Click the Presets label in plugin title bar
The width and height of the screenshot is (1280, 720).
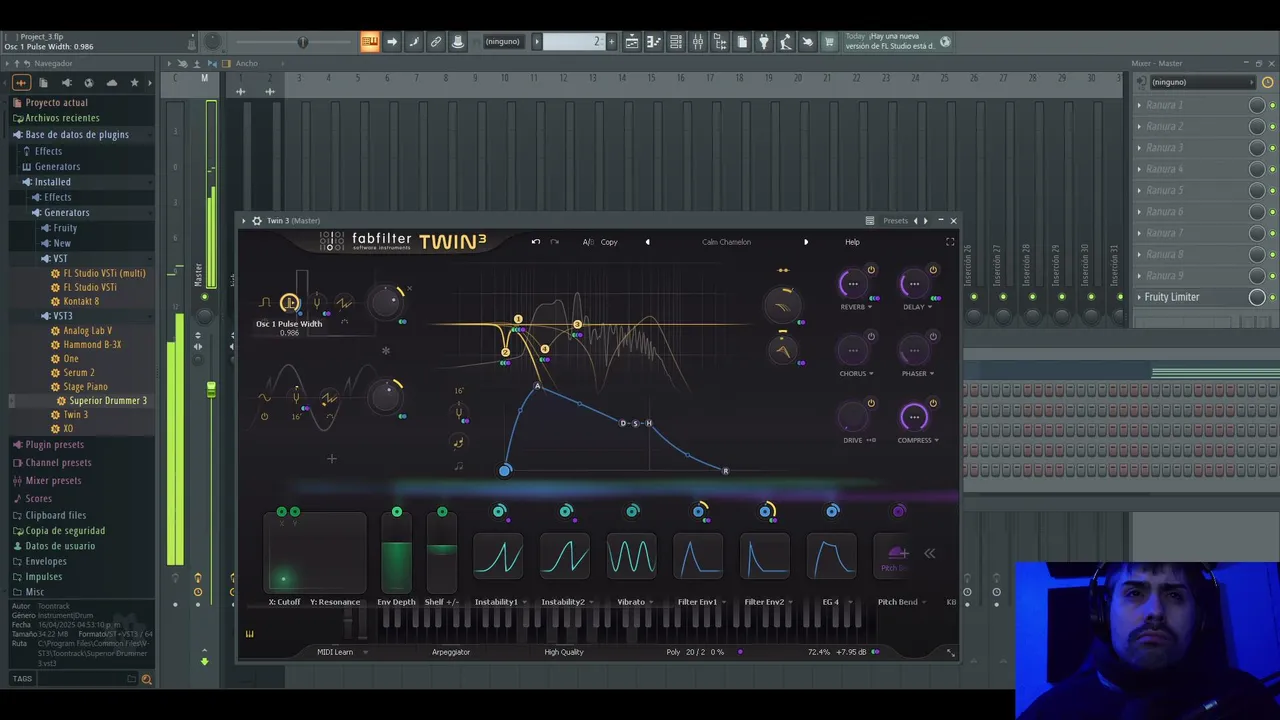click(895, 221)
